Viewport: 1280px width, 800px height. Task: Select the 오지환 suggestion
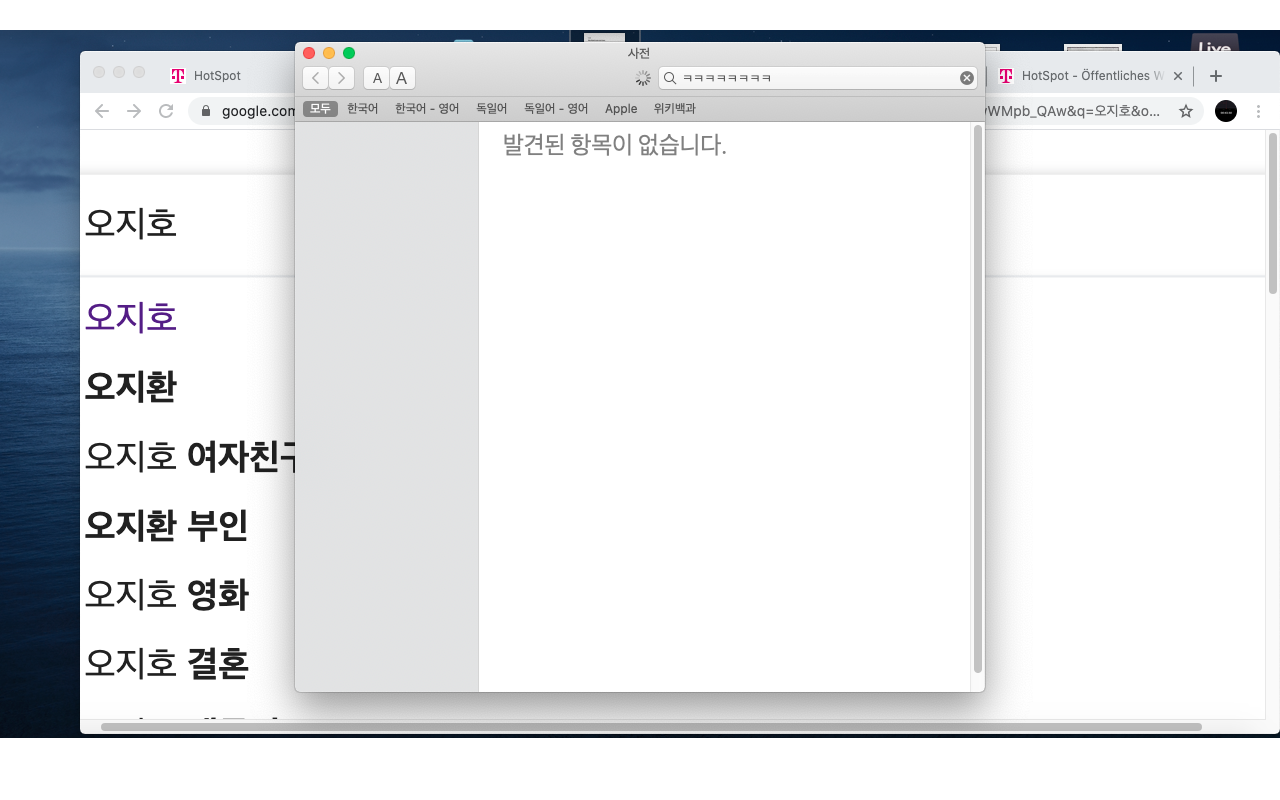pyautogui.click(x=131, y=386)
